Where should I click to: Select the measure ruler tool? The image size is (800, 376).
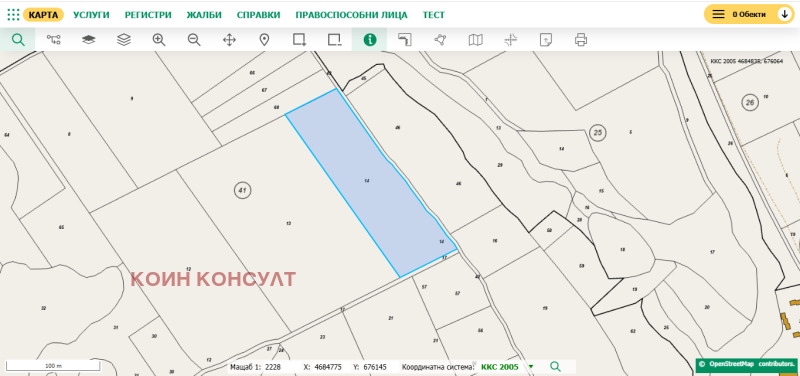point(405,40)
